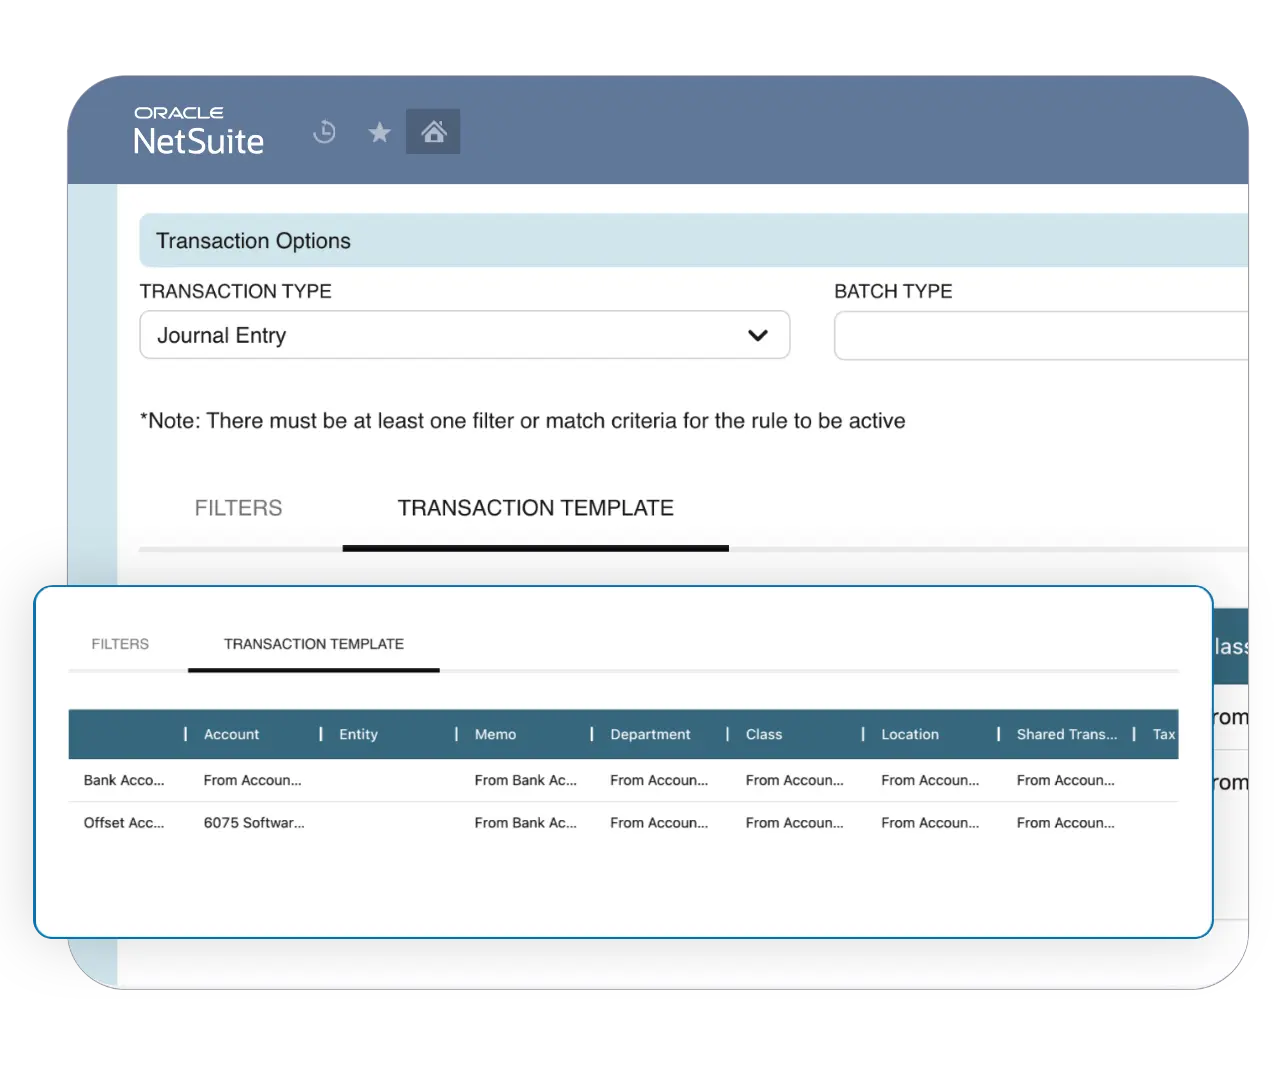This screenshot has width=1278, height=1065.
Task: Click the Entity column header
Action: (358, 734)
